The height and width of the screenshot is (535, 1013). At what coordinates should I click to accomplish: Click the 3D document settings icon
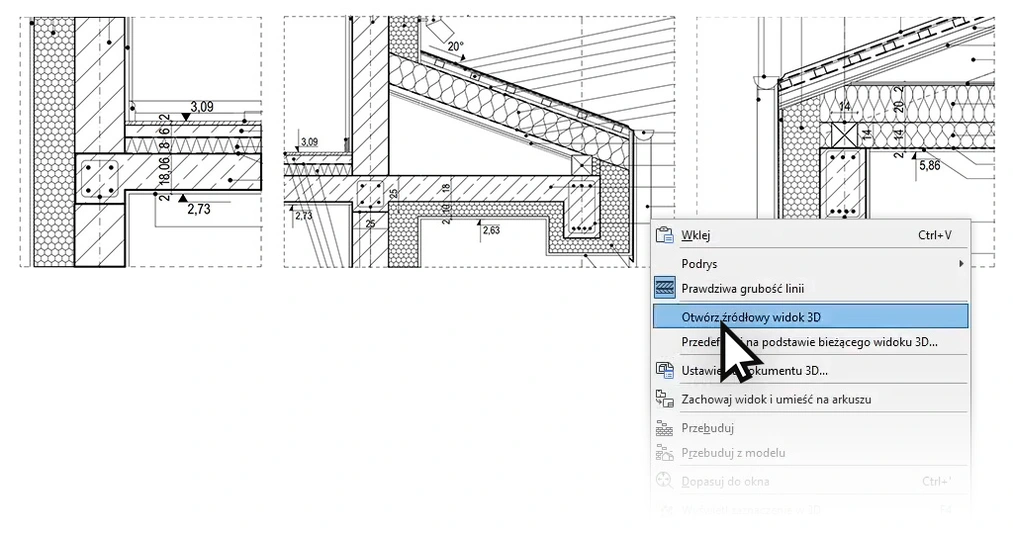[665, 370]
